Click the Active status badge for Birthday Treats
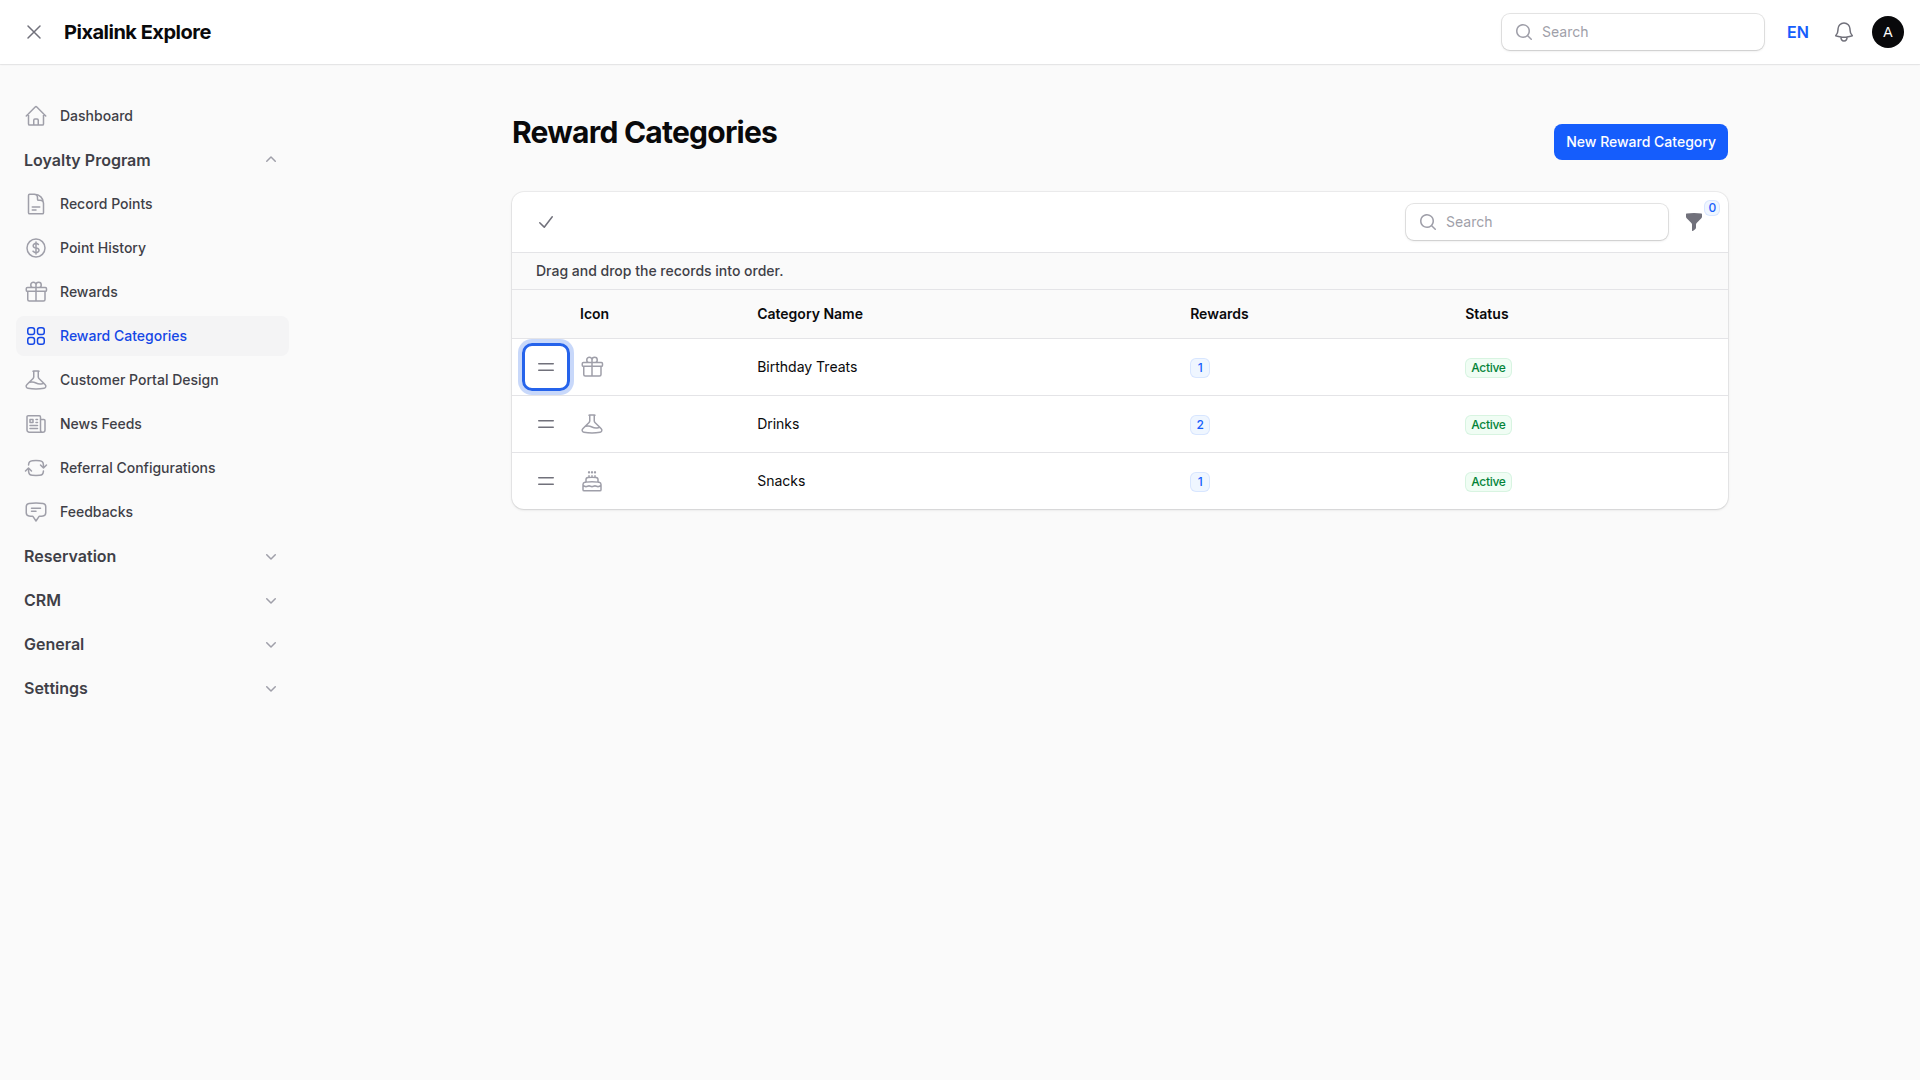The image size is (1920, 1080). coord(1488,368)
